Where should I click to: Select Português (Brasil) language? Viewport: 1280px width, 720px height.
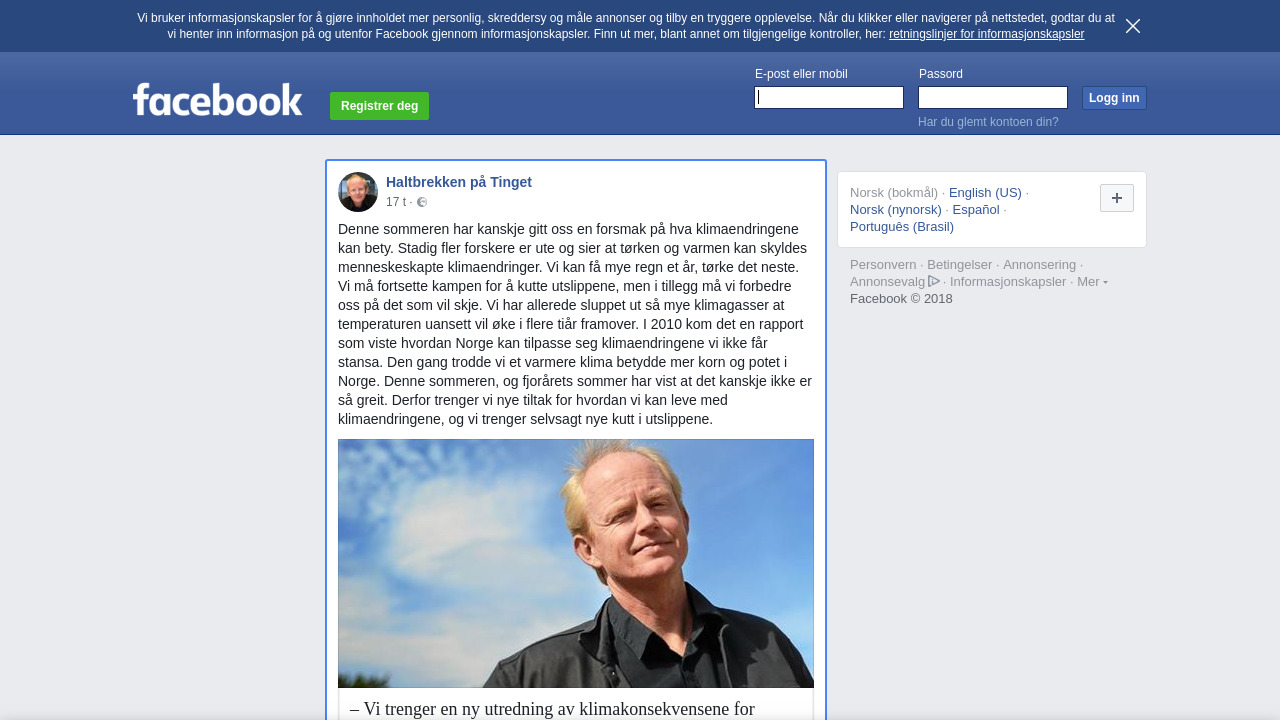tap(902, 227)
